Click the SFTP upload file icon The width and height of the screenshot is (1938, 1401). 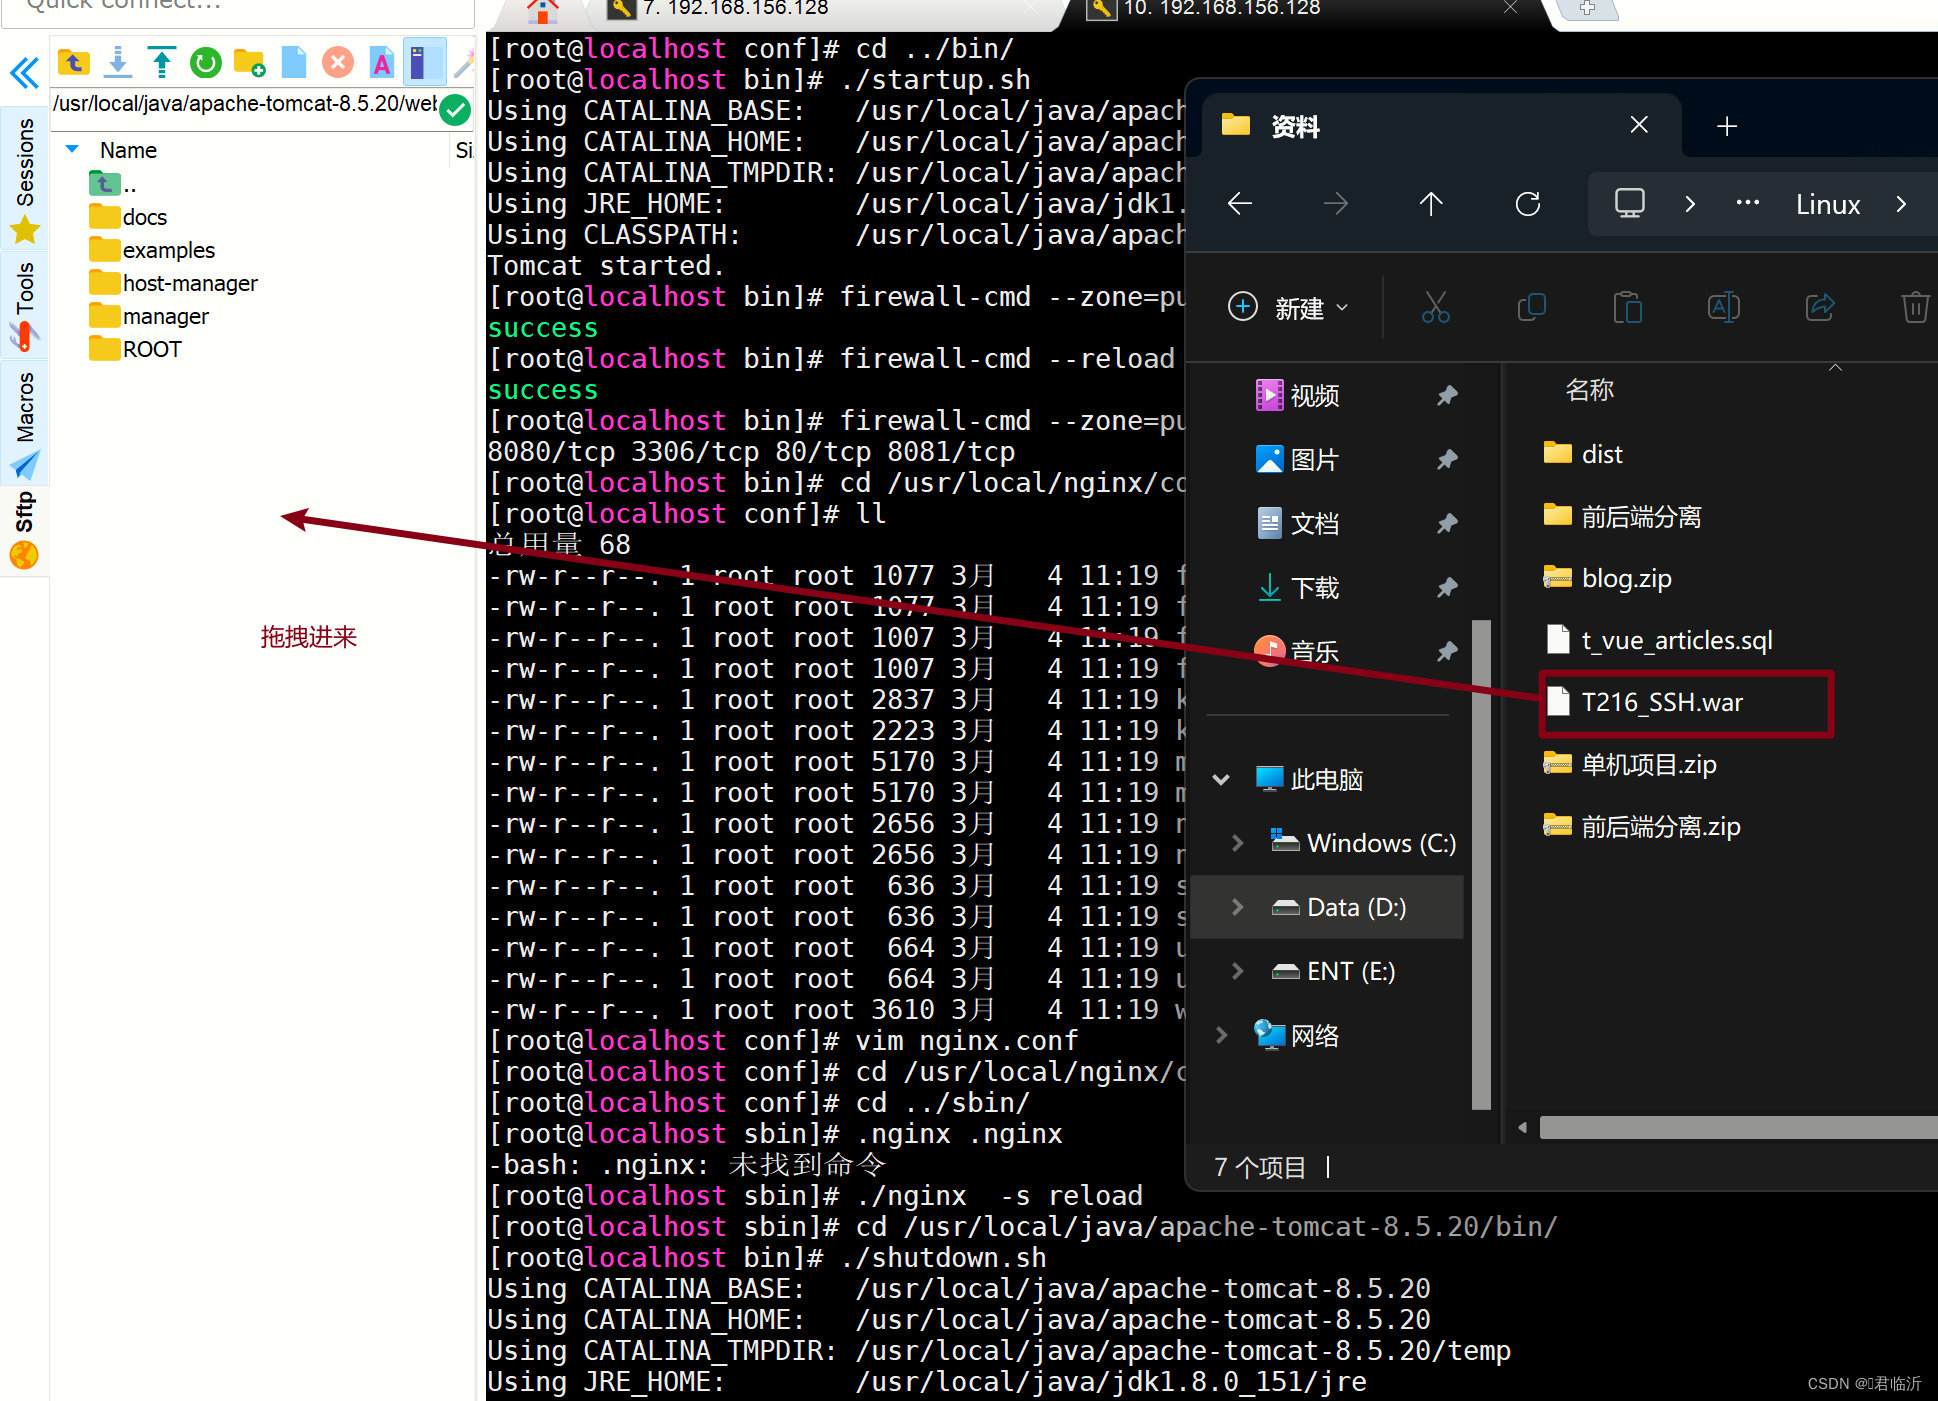pyautogui.click(x=161, y=63)
